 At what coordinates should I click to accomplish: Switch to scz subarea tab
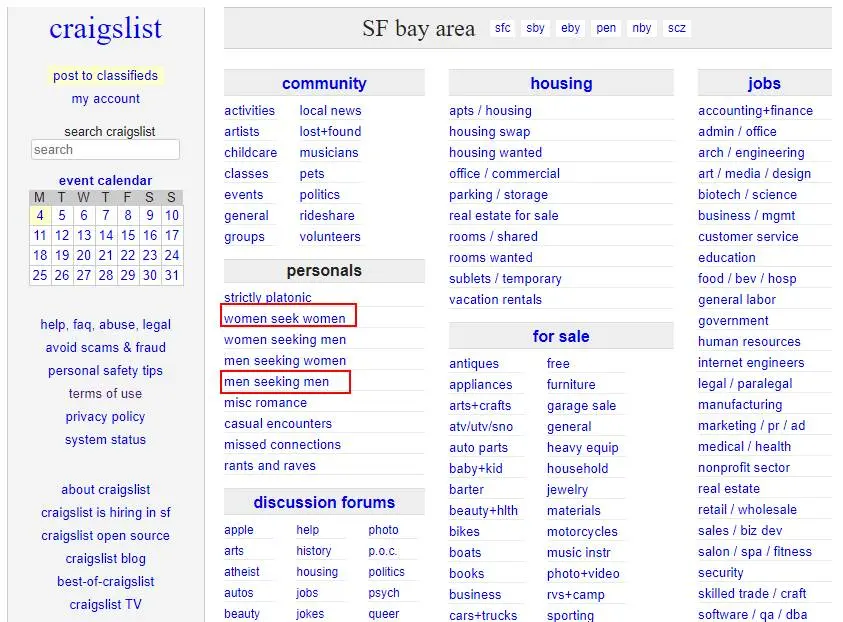click(x=677, y=28)
